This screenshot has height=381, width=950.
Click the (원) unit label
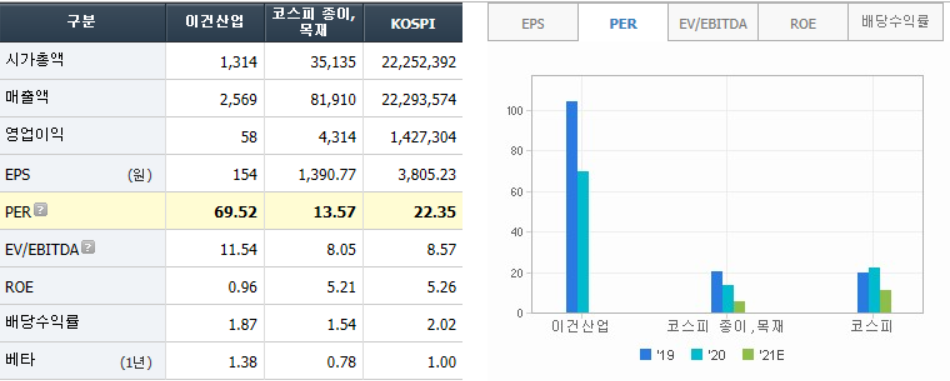(140, 175)
